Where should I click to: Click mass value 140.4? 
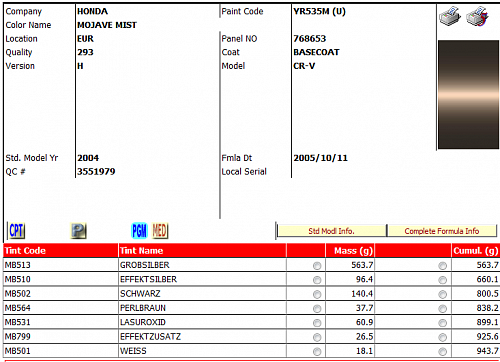[x=362, y=294]
